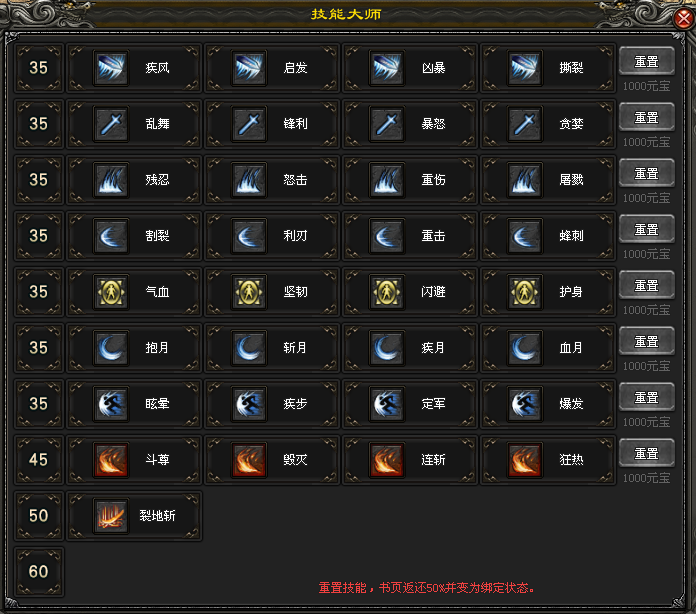696x614 pixels.
Task: Reset the 气血 skill row
Action: [647, 285]
